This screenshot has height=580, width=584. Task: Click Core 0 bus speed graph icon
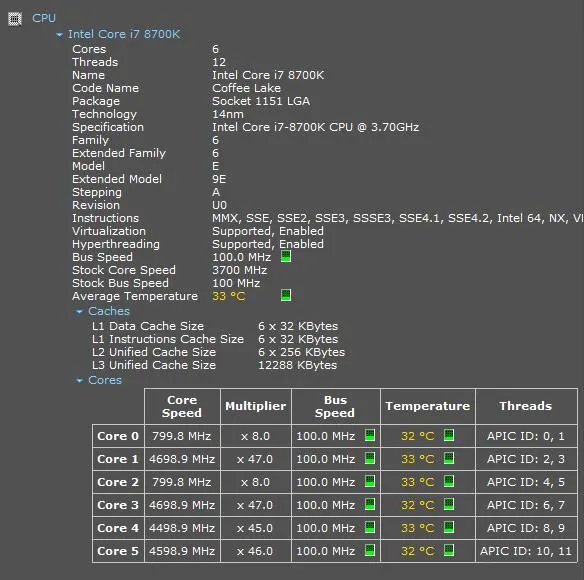(370, 435)
